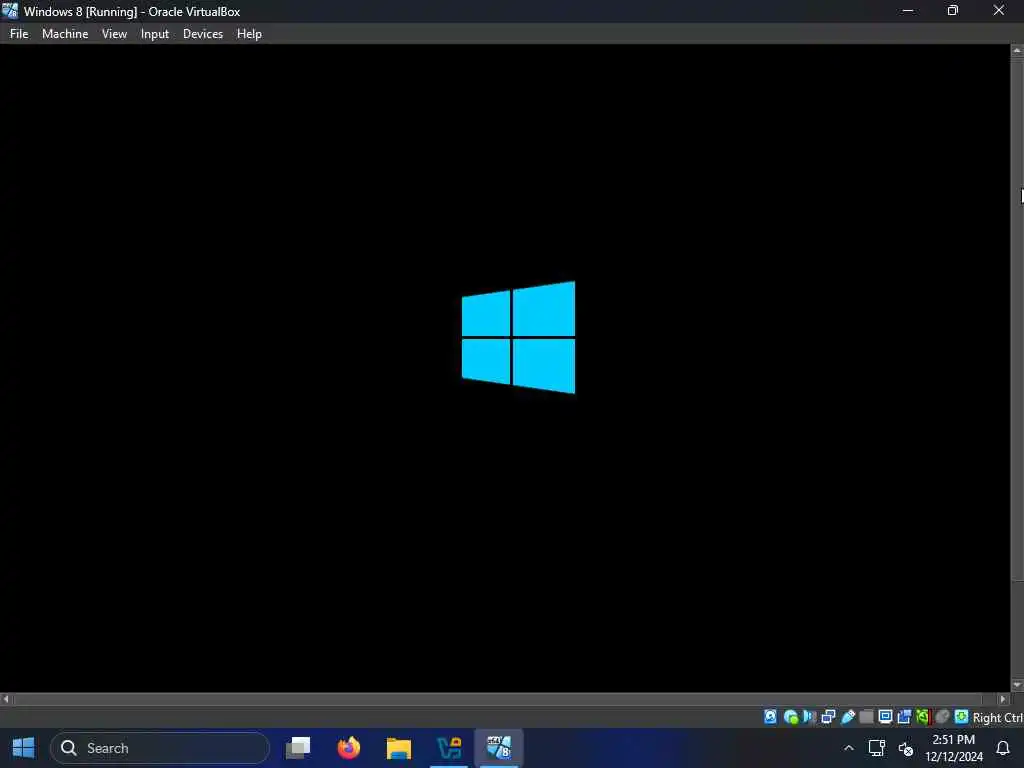Click the horizontal scrollbar track
The image size is (1024, 768).
point(505,699)
